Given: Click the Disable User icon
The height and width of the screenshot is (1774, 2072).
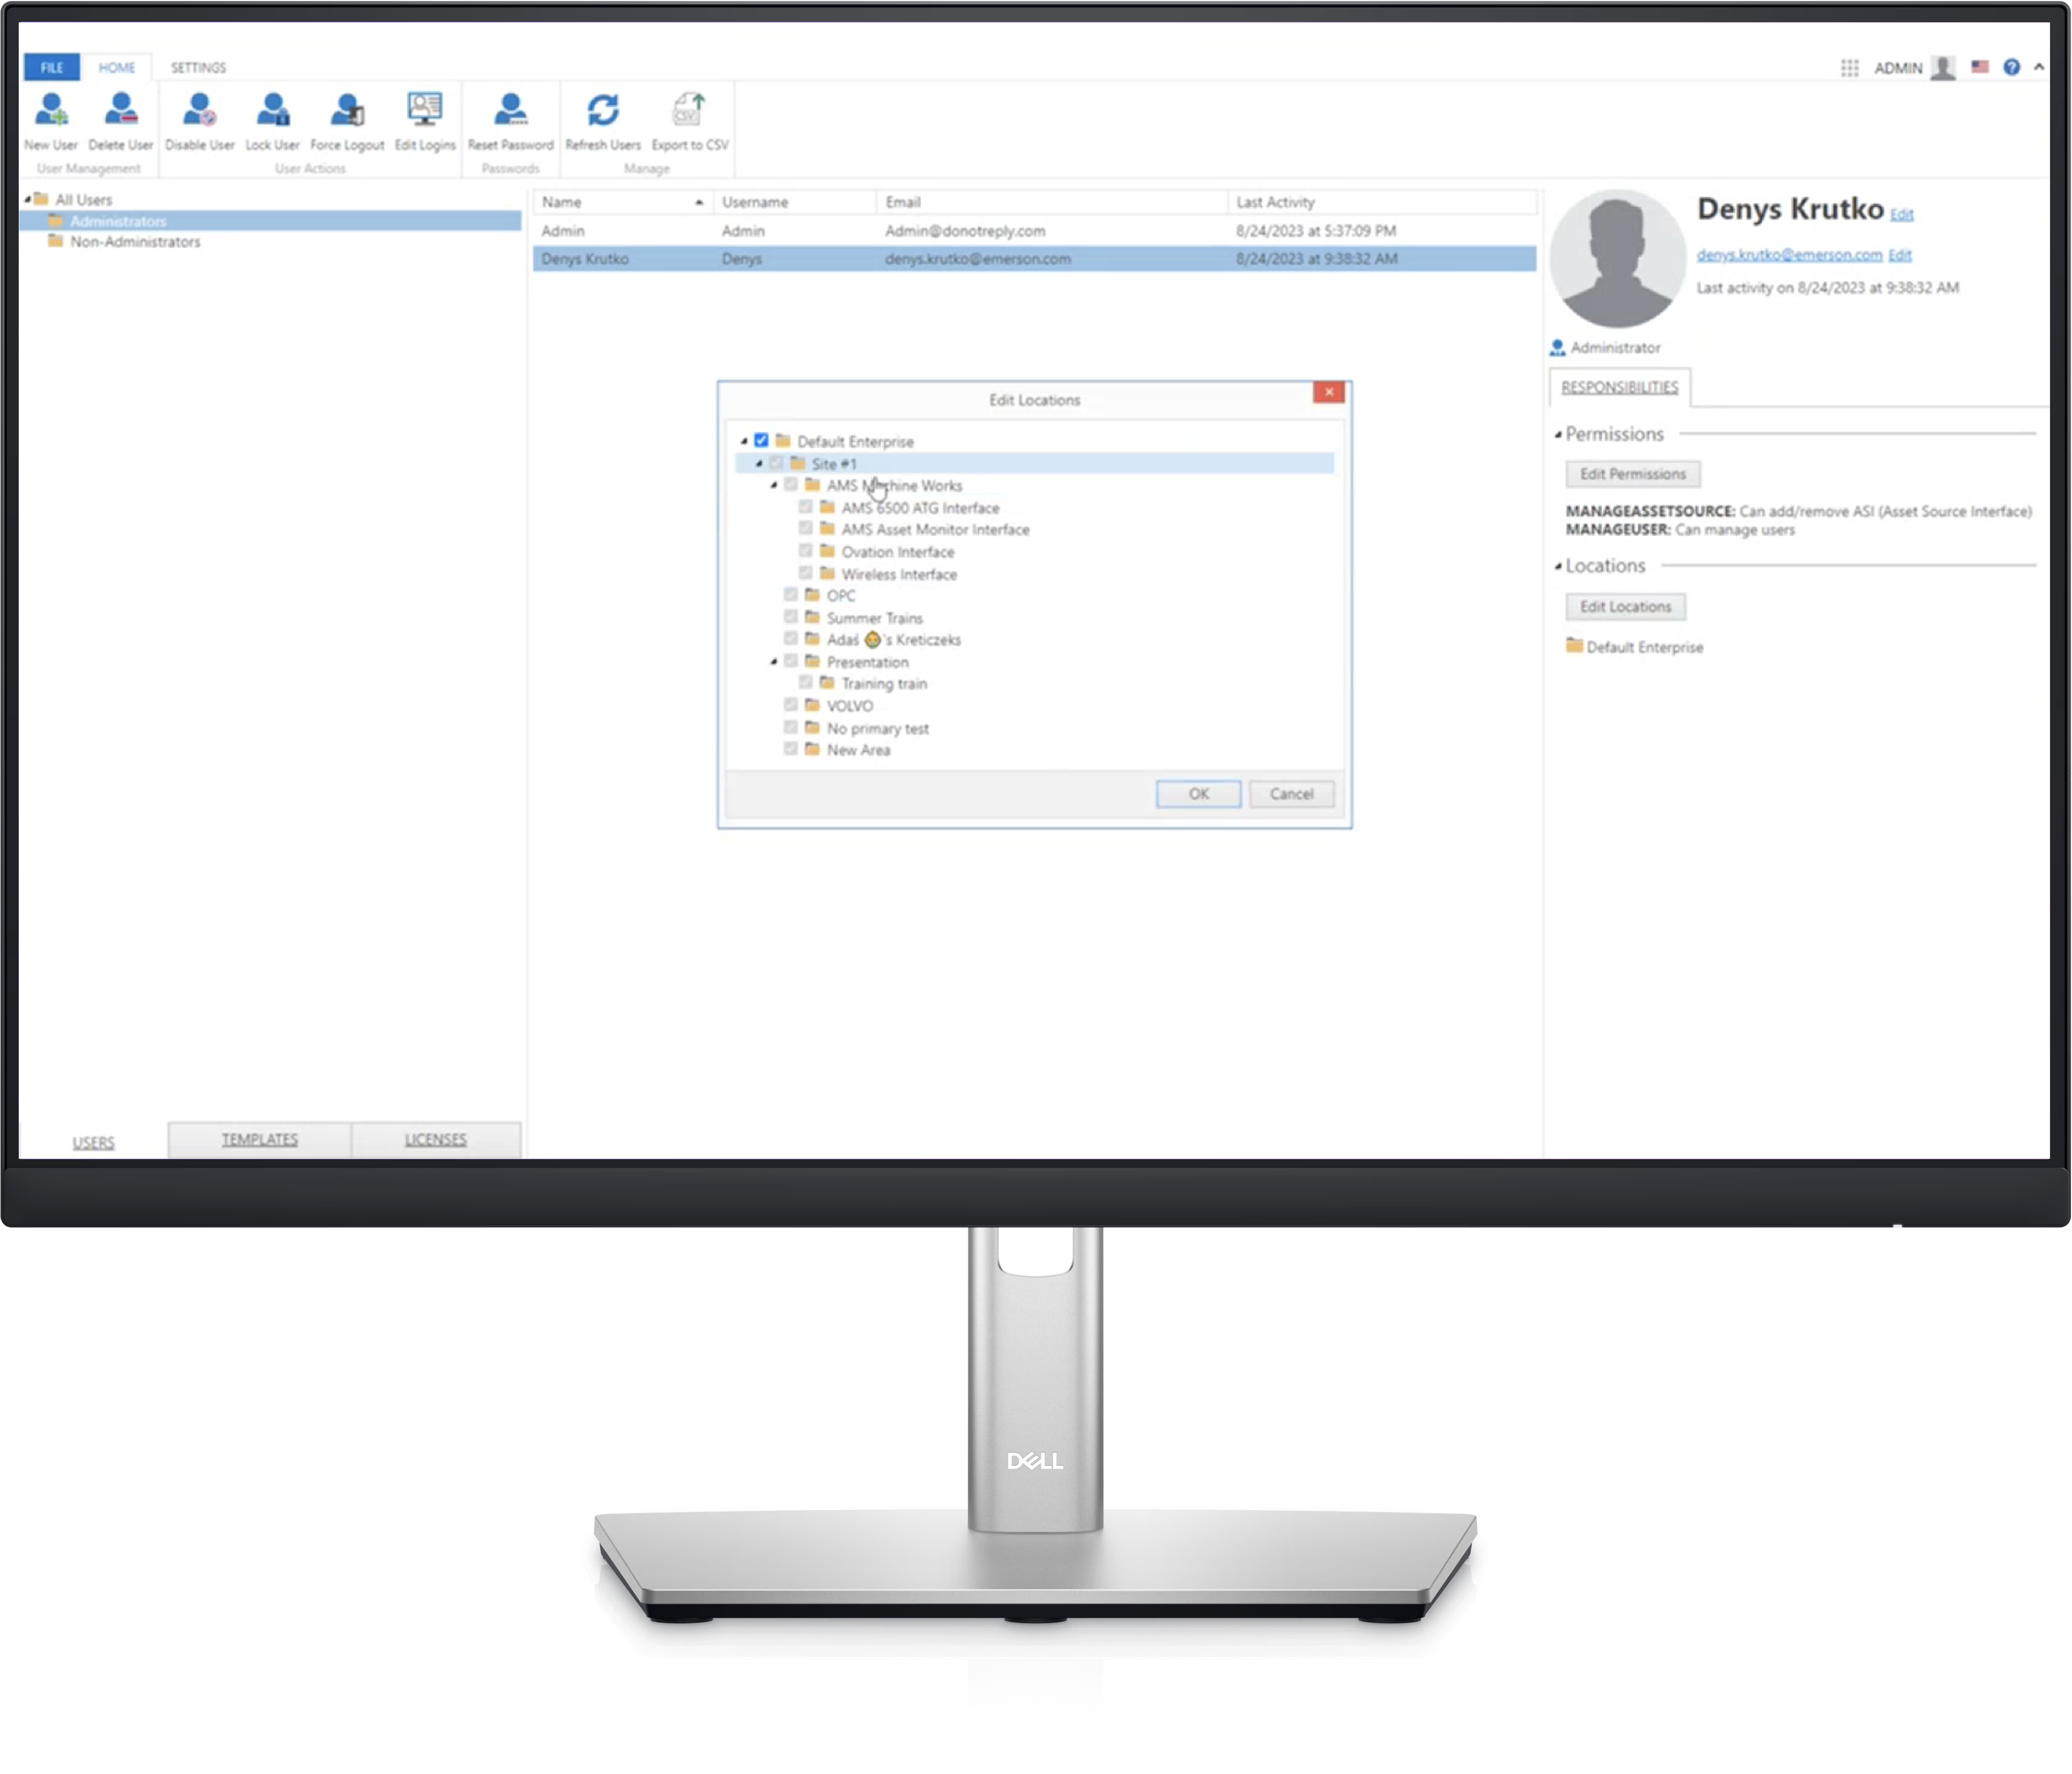Looking at the screenshot, I should point(200,111).
